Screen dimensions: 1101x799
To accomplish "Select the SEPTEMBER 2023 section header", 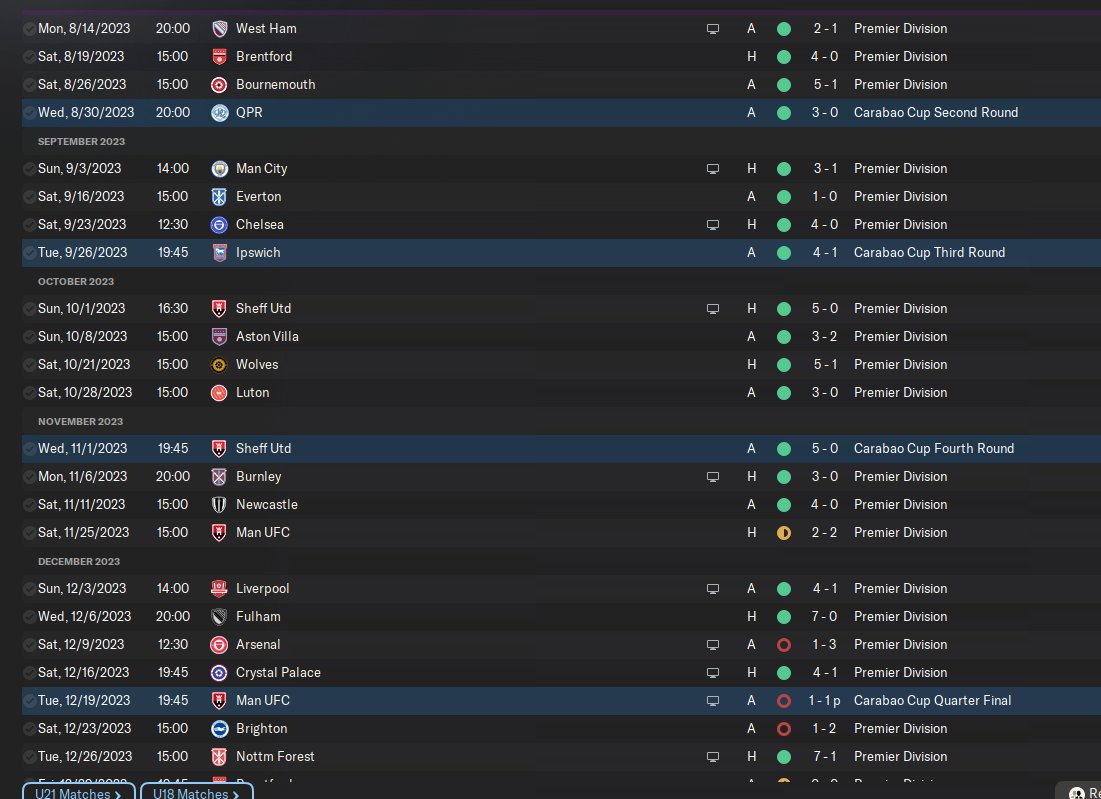I will (x=81, y=141).
